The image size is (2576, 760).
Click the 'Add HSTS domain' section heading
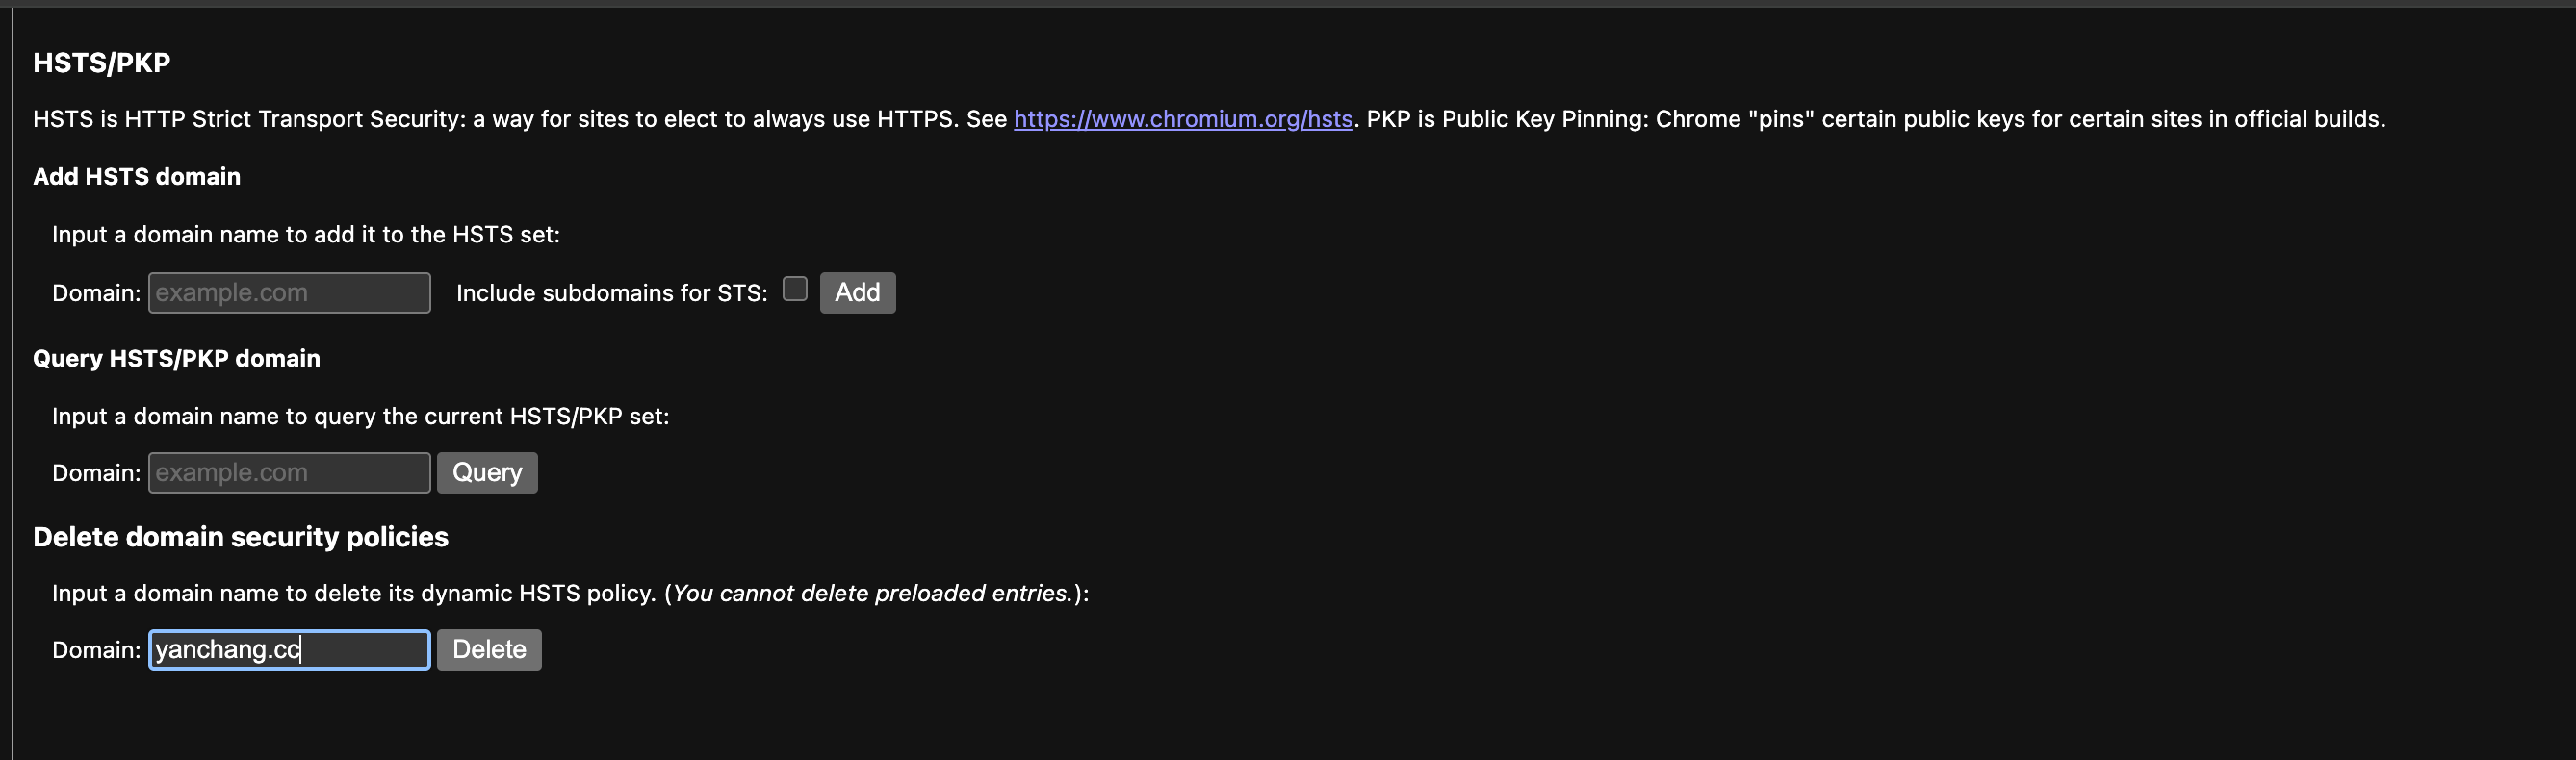click(137, 177)
